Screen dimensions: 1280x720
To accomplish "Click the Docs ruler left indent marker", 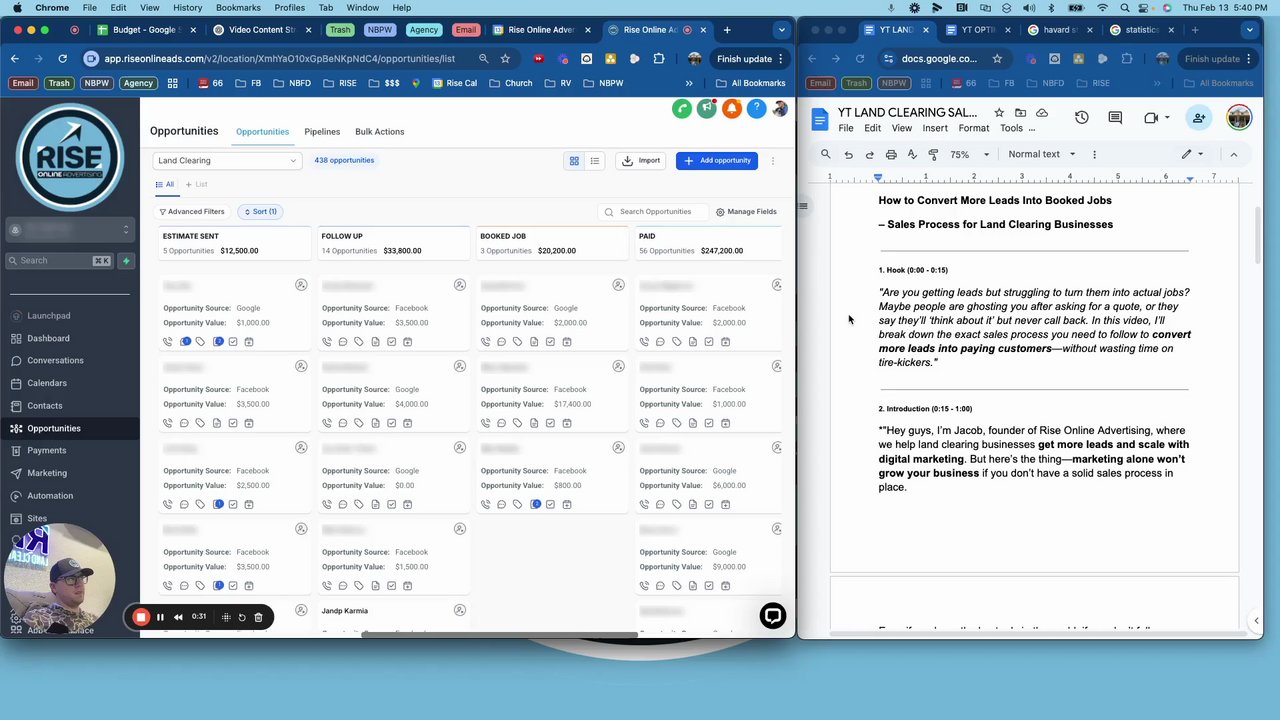I will (x=878, y=178).
